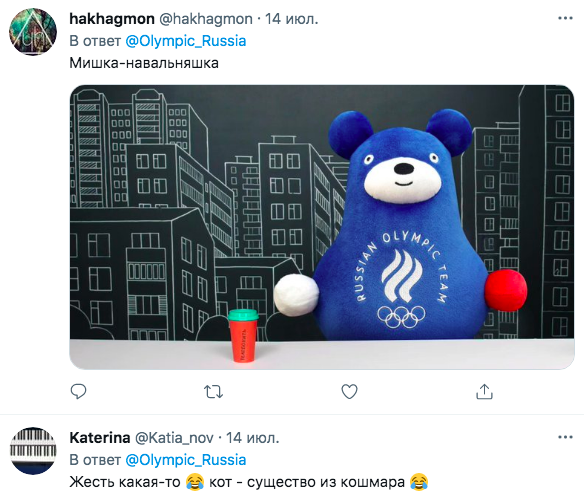Click the @hakhagmon handle
This screenshot has width=584, height=502.
(x=206, y=19)
